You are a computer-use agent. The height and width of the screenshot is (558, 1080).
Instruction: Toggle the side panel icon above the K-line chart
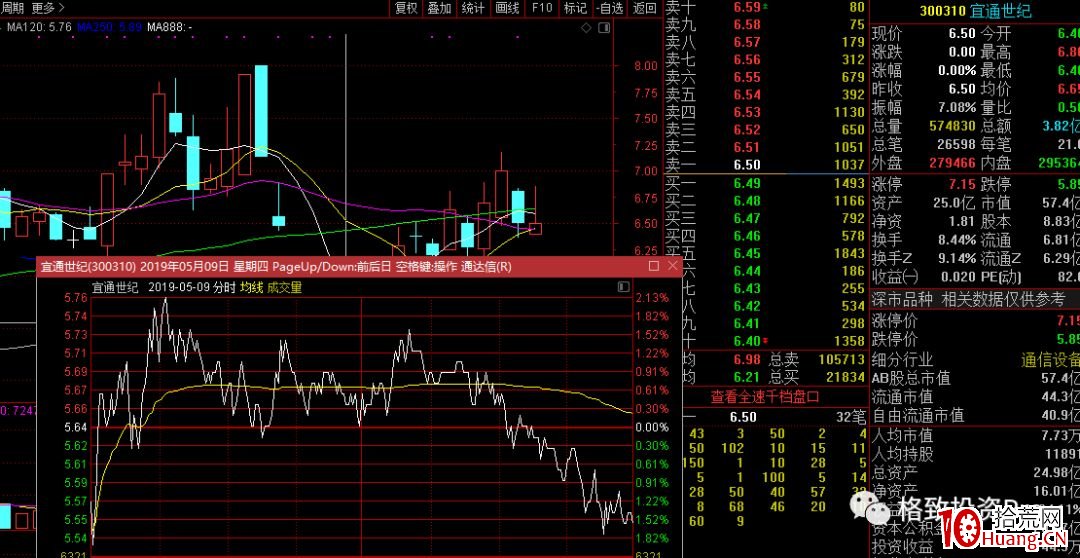tap(604, 28)
